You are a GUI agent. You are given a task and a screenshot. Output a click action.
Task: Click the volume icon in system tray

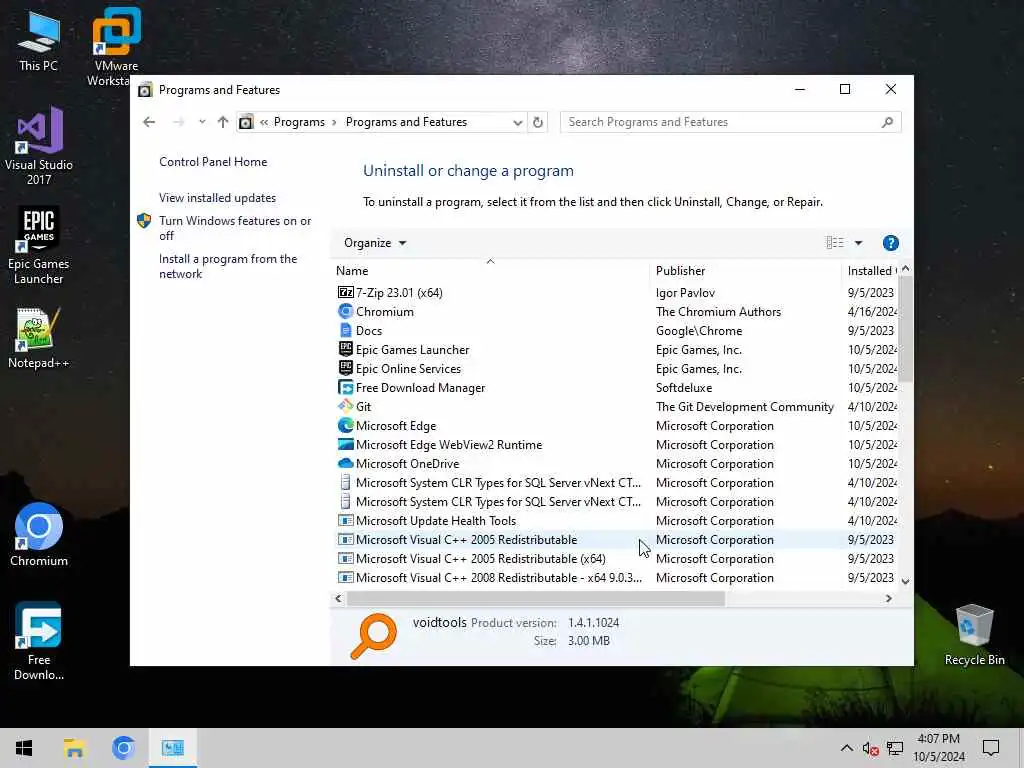pos(870,748)
